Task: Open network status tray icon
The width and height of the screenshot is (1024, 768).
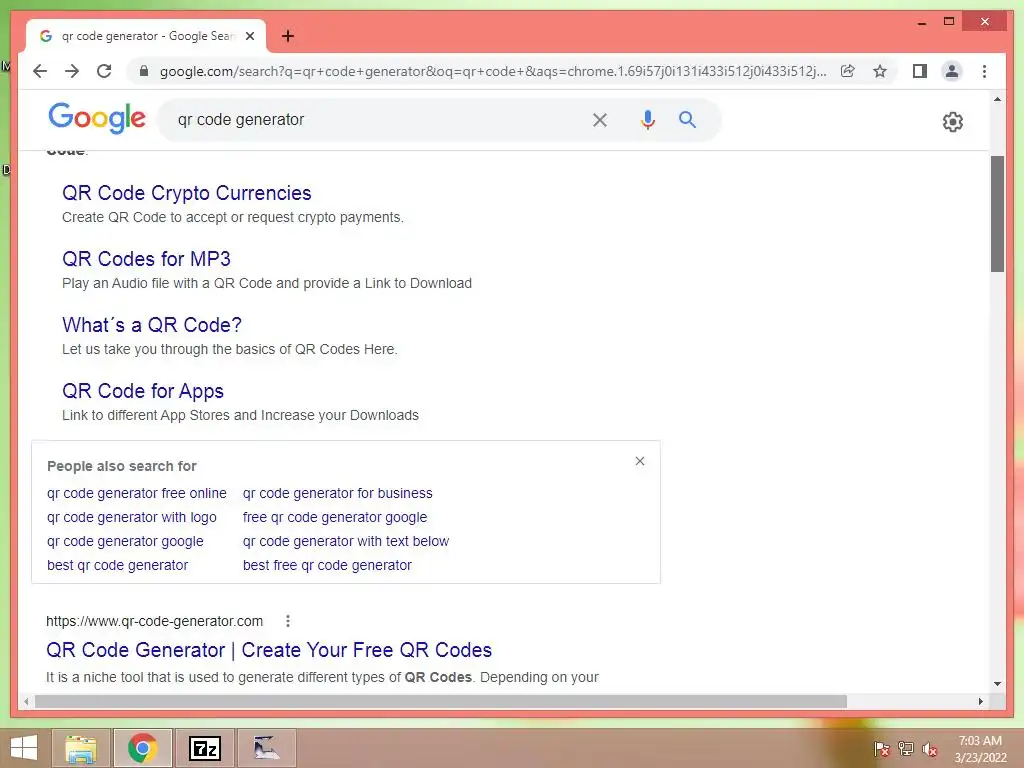Action: tap(906, 749)
